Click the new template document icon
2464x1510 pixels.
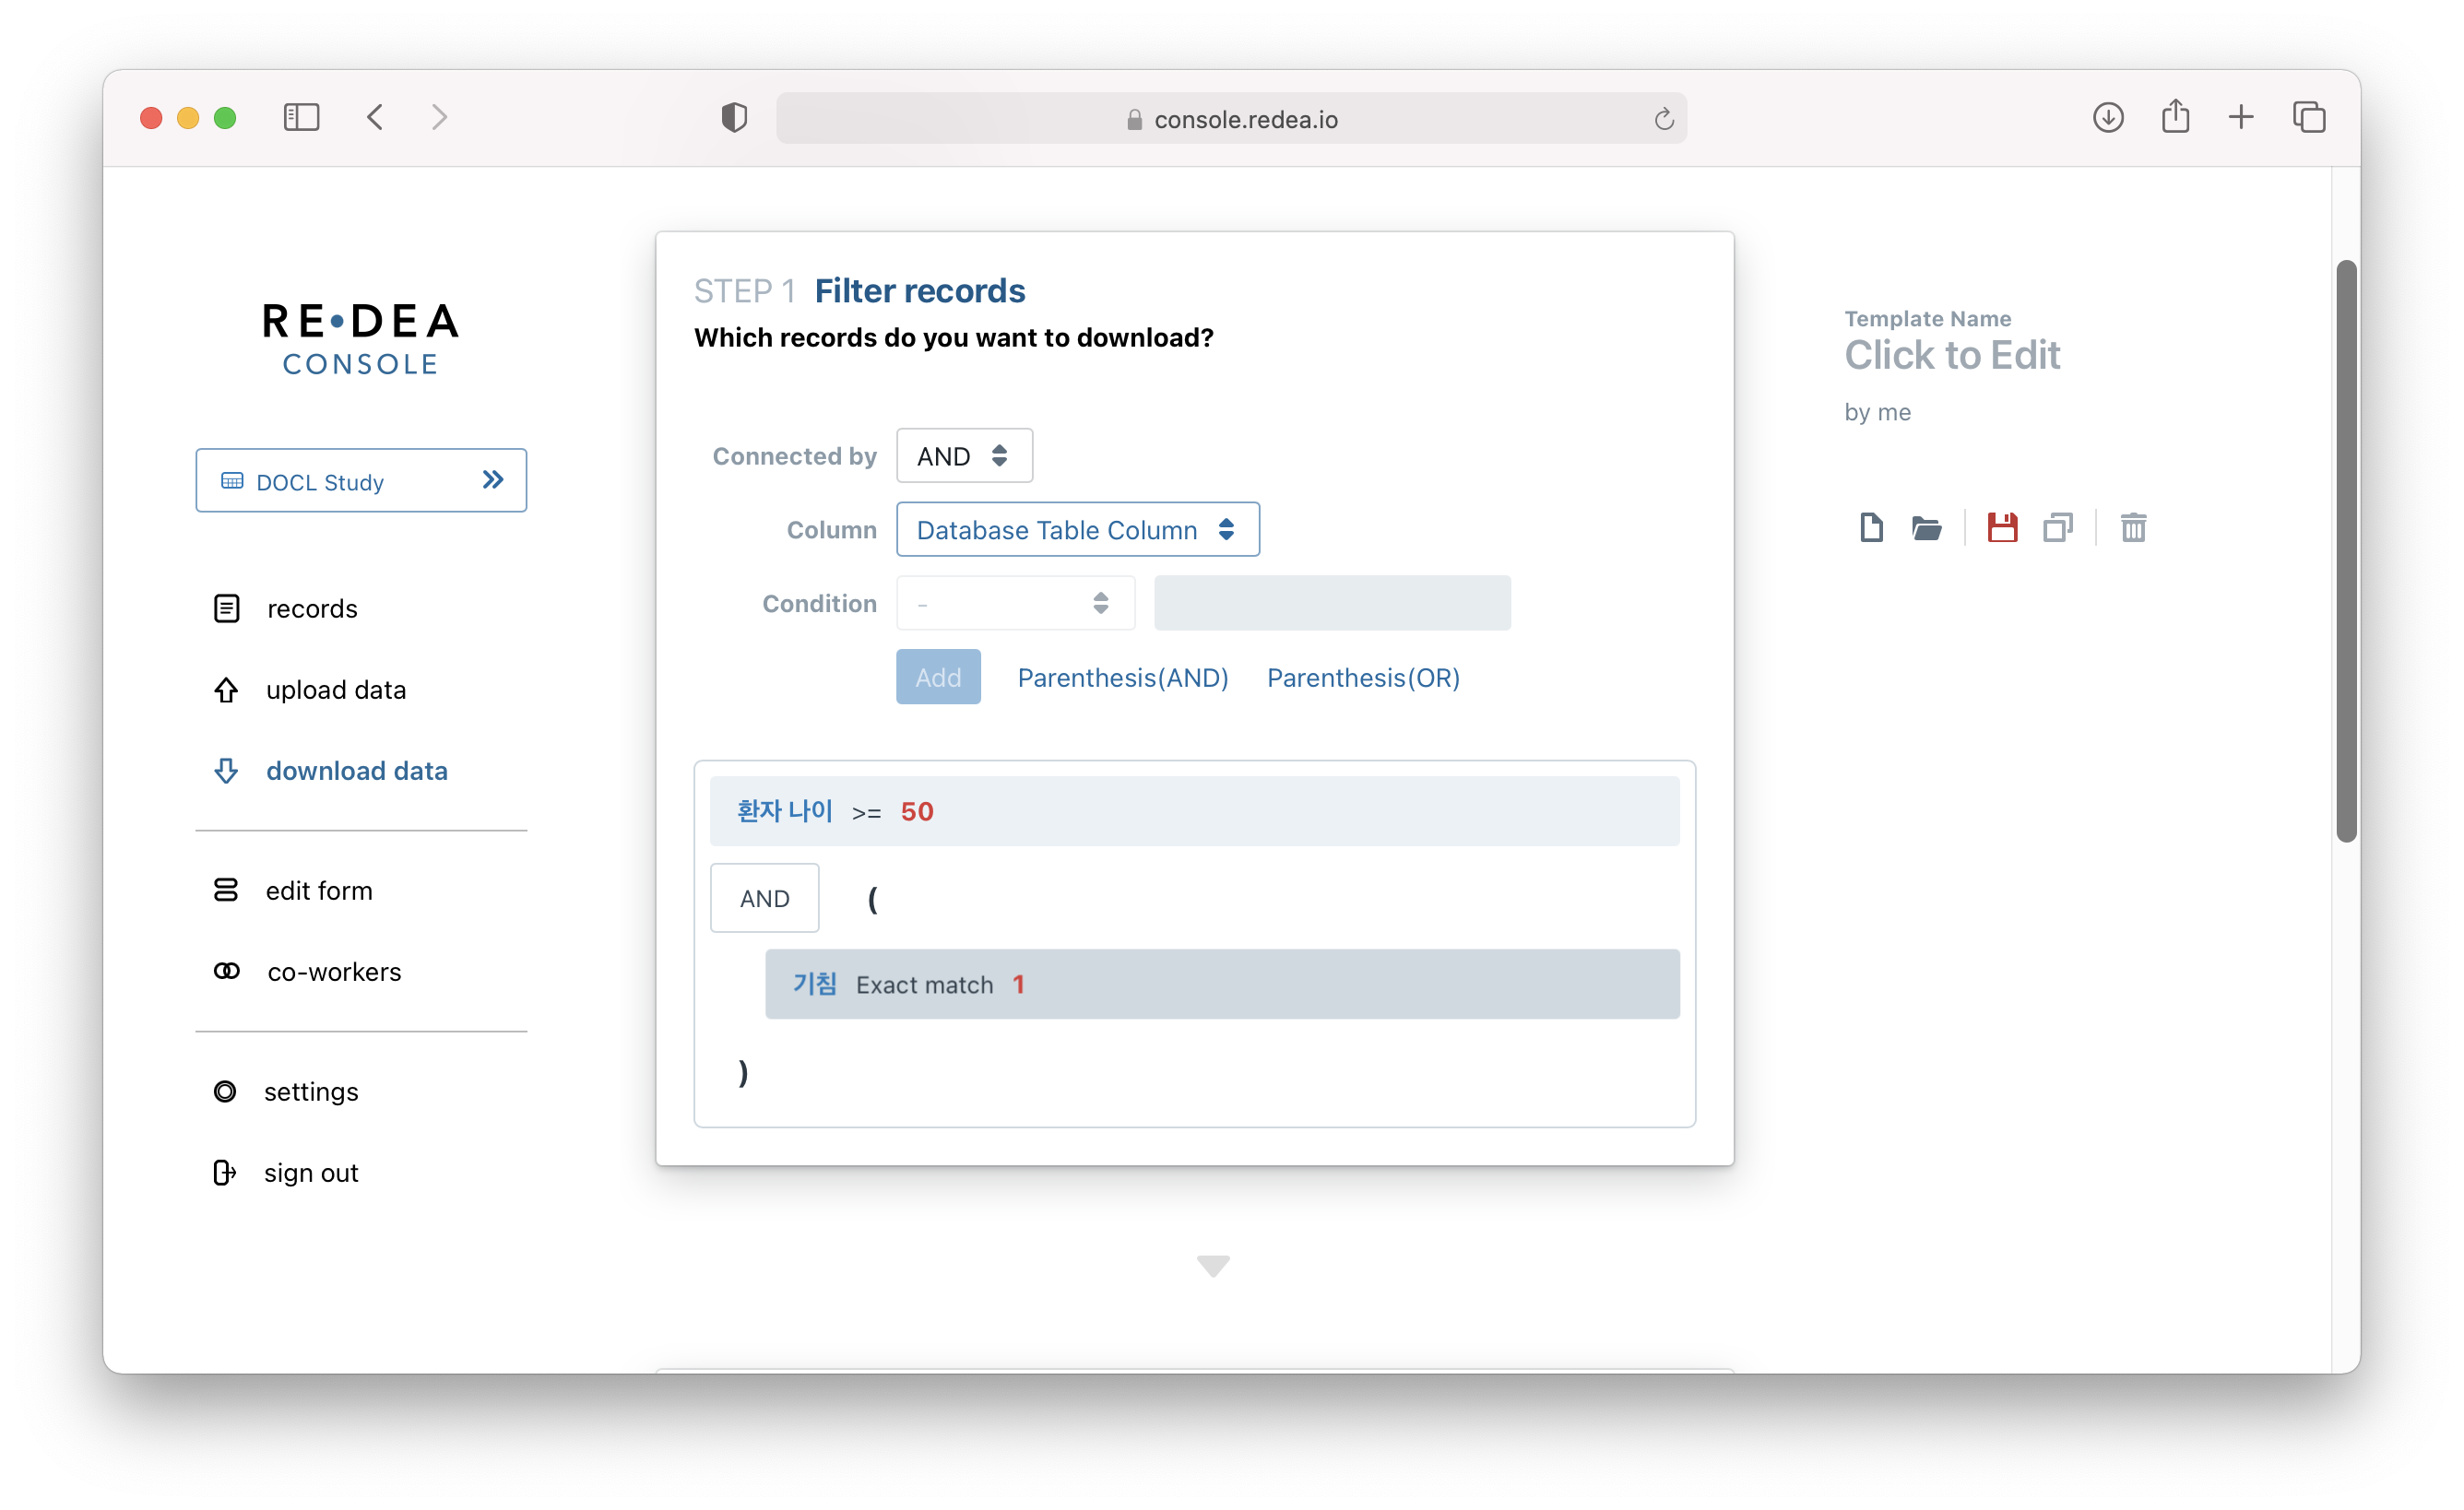point(1871,527)
